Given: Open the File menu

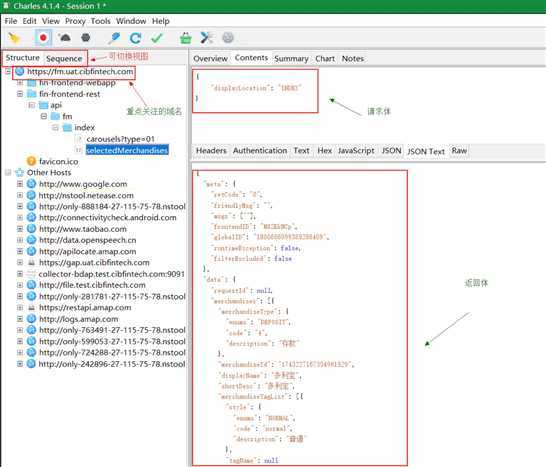Looking at the screenshot, I should (11, 21).
